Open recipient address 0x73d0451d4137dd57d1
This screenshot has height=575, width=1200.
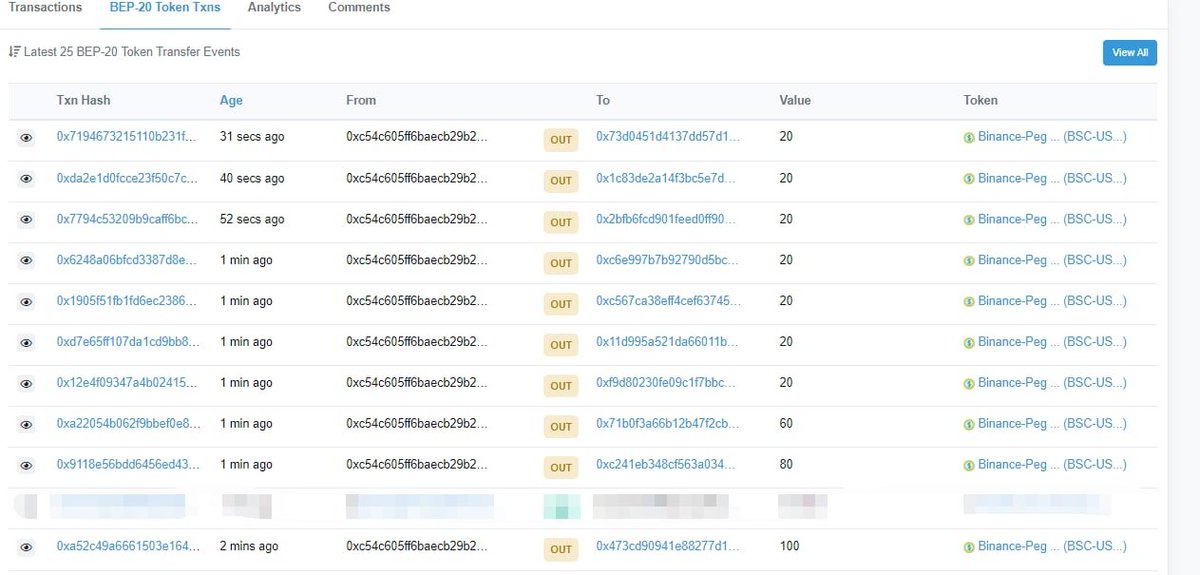pos(668,137)
